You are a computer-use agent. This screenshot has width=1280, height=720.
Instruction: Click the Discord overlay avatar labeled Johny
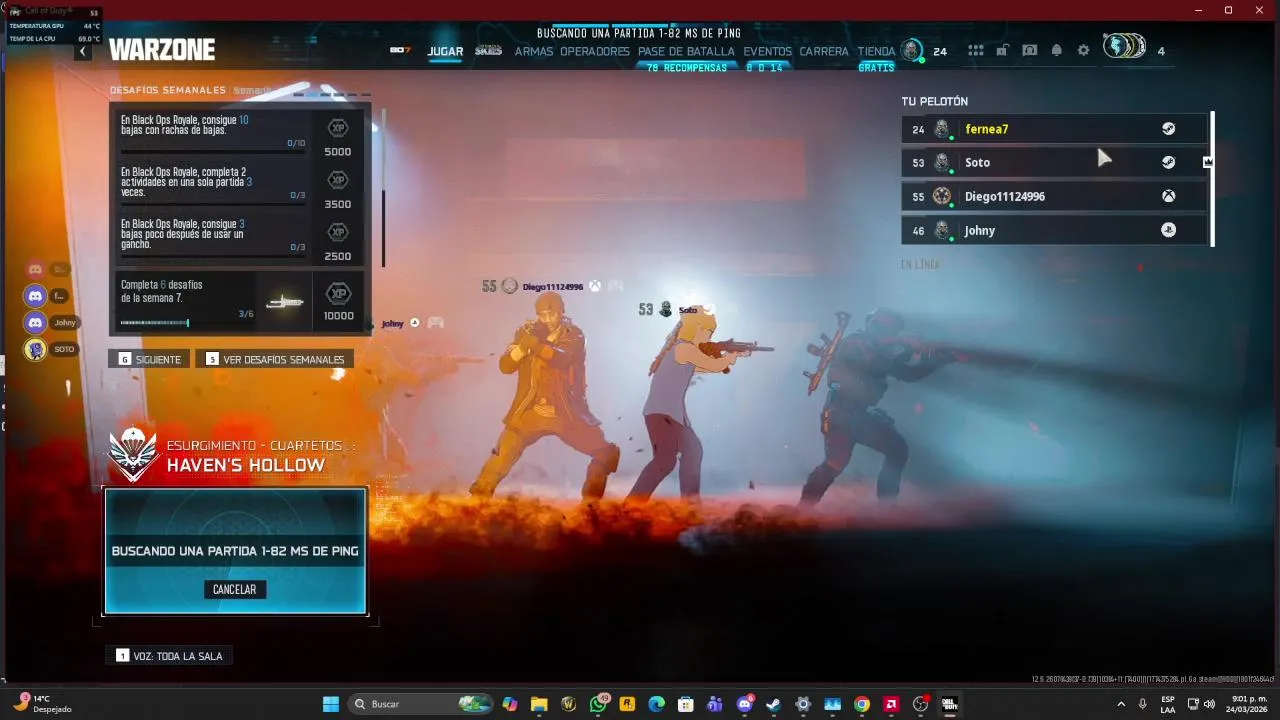(35, 323)
